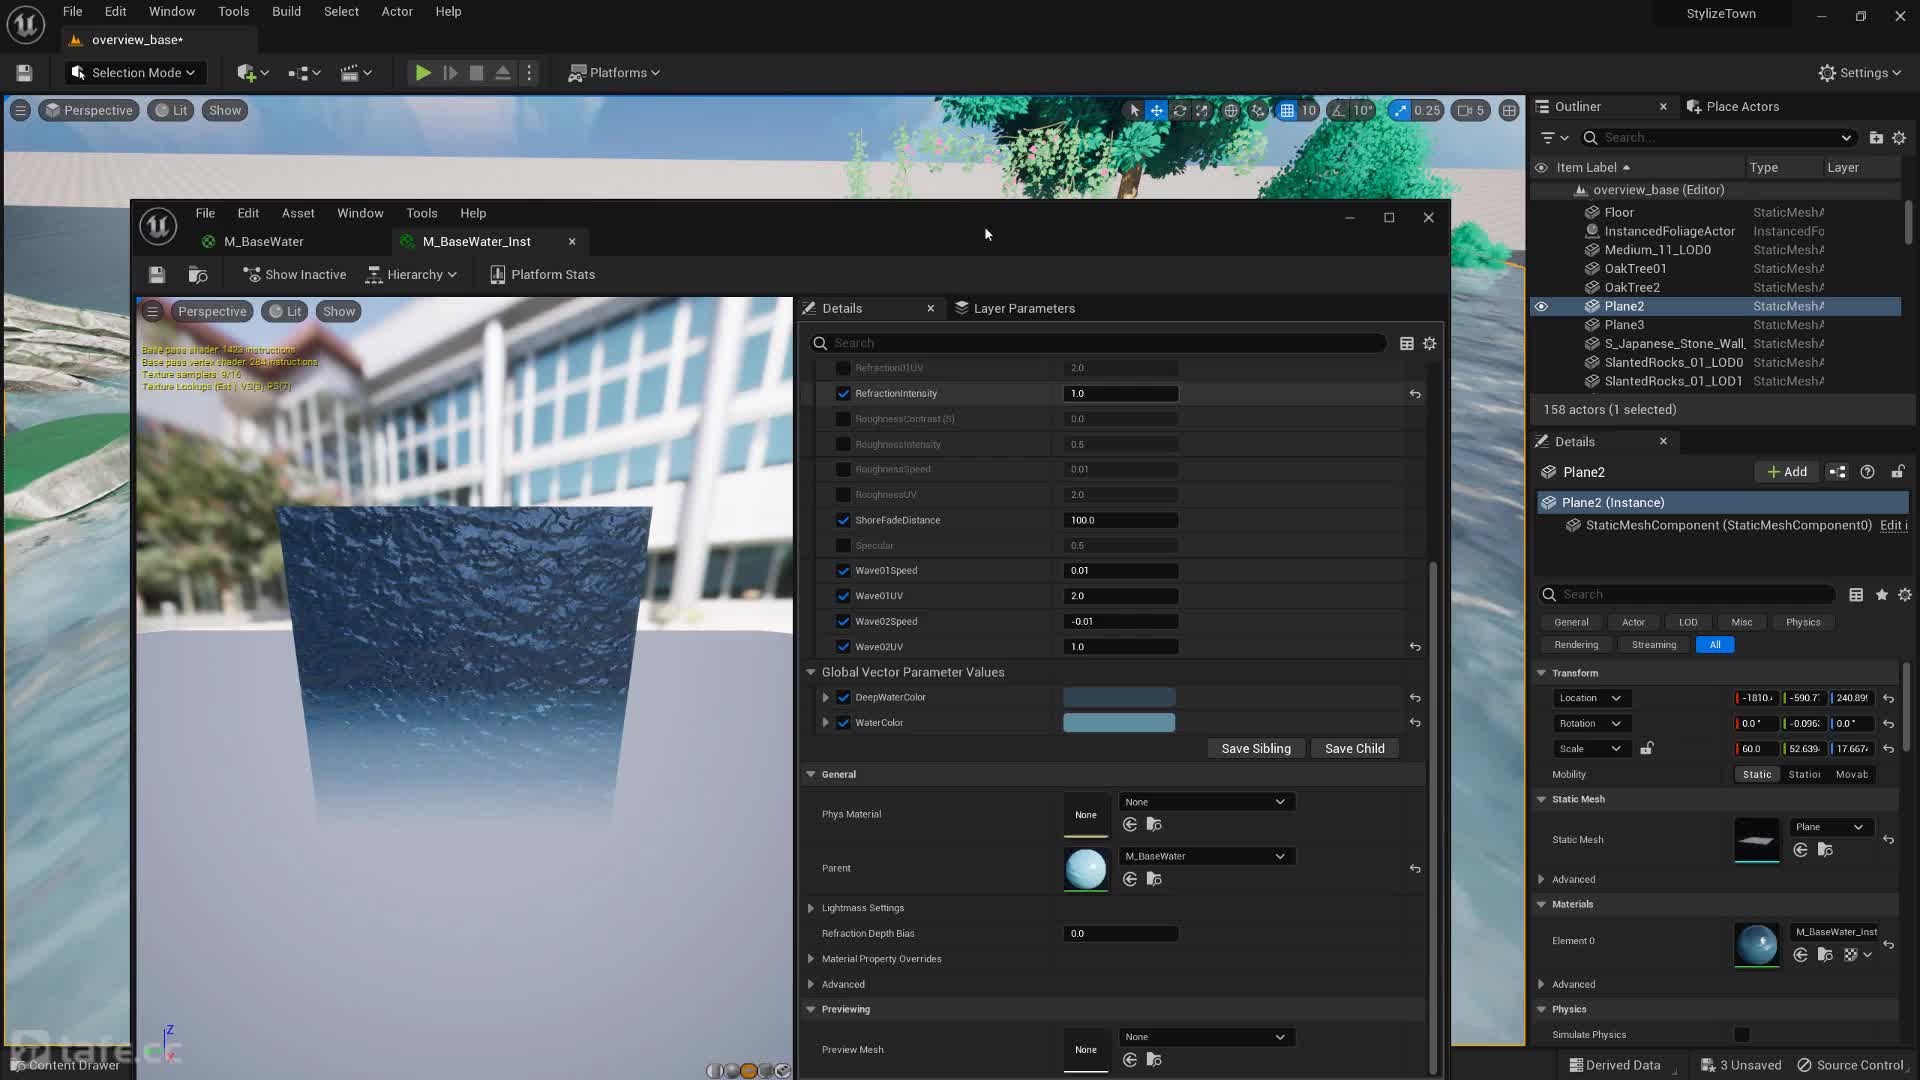Reset RefractionIntensity to its default

(x=1415, y=394)
